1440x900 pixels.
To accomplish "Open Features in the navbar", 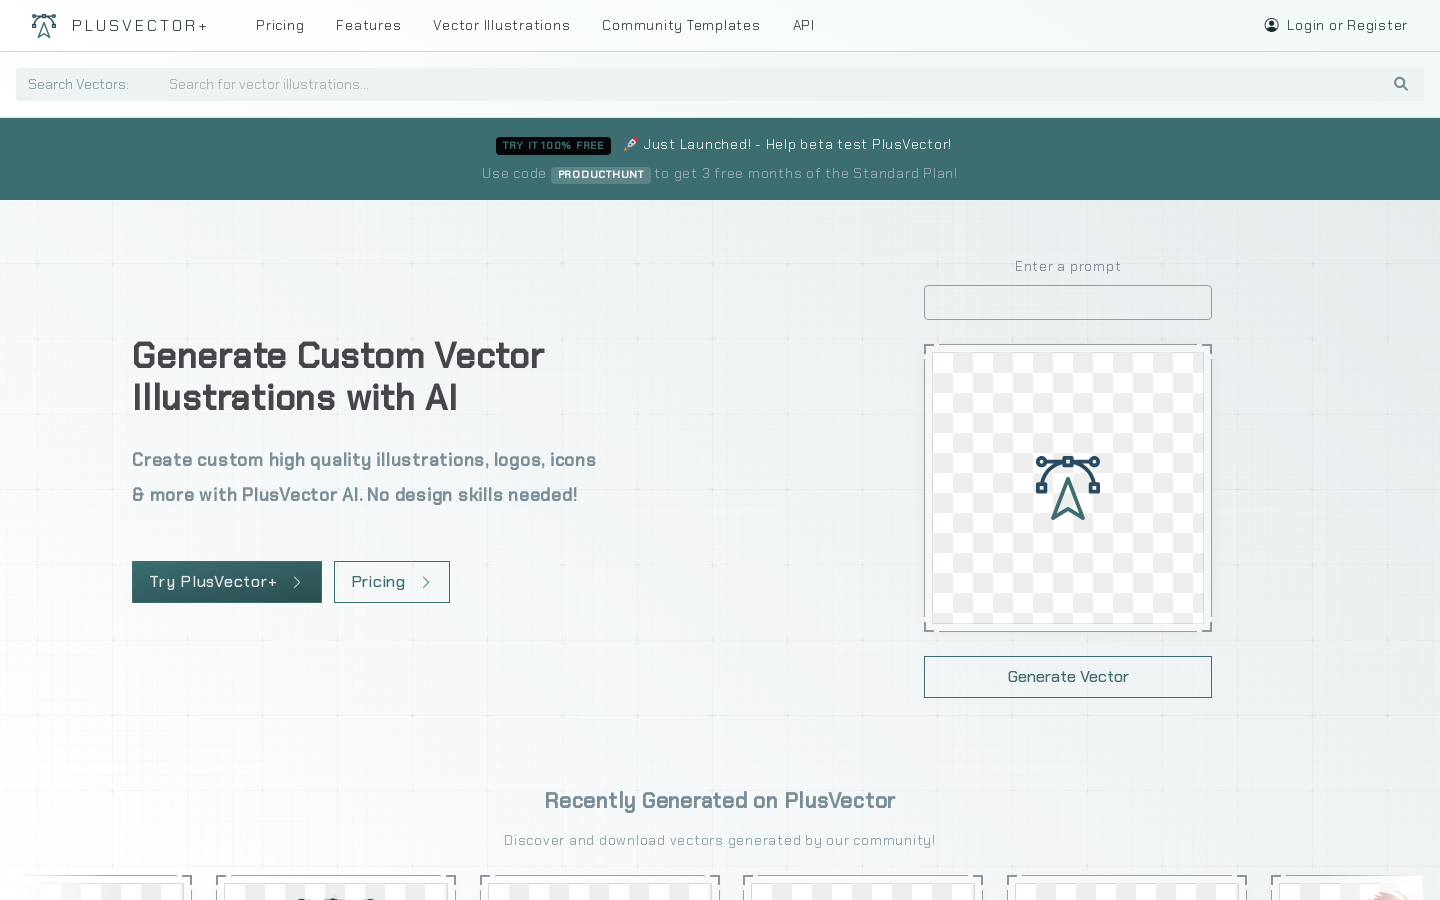I will 368,25.
